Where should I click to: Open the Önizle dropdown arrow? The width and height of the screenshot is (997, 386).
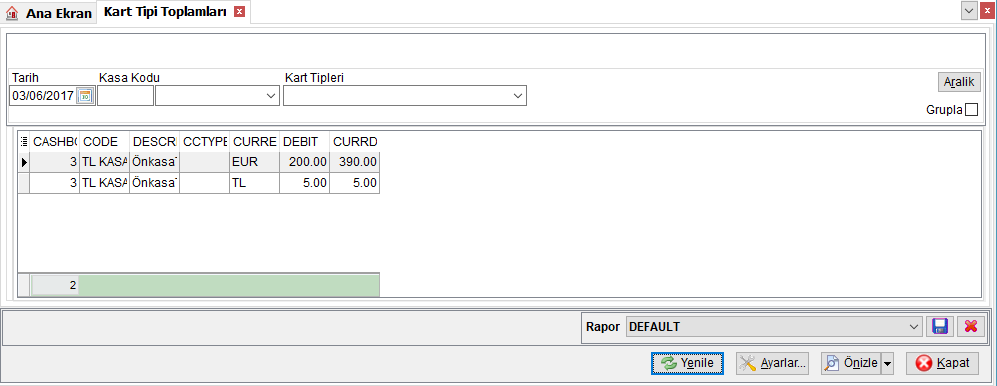click(x=888, y=364)
